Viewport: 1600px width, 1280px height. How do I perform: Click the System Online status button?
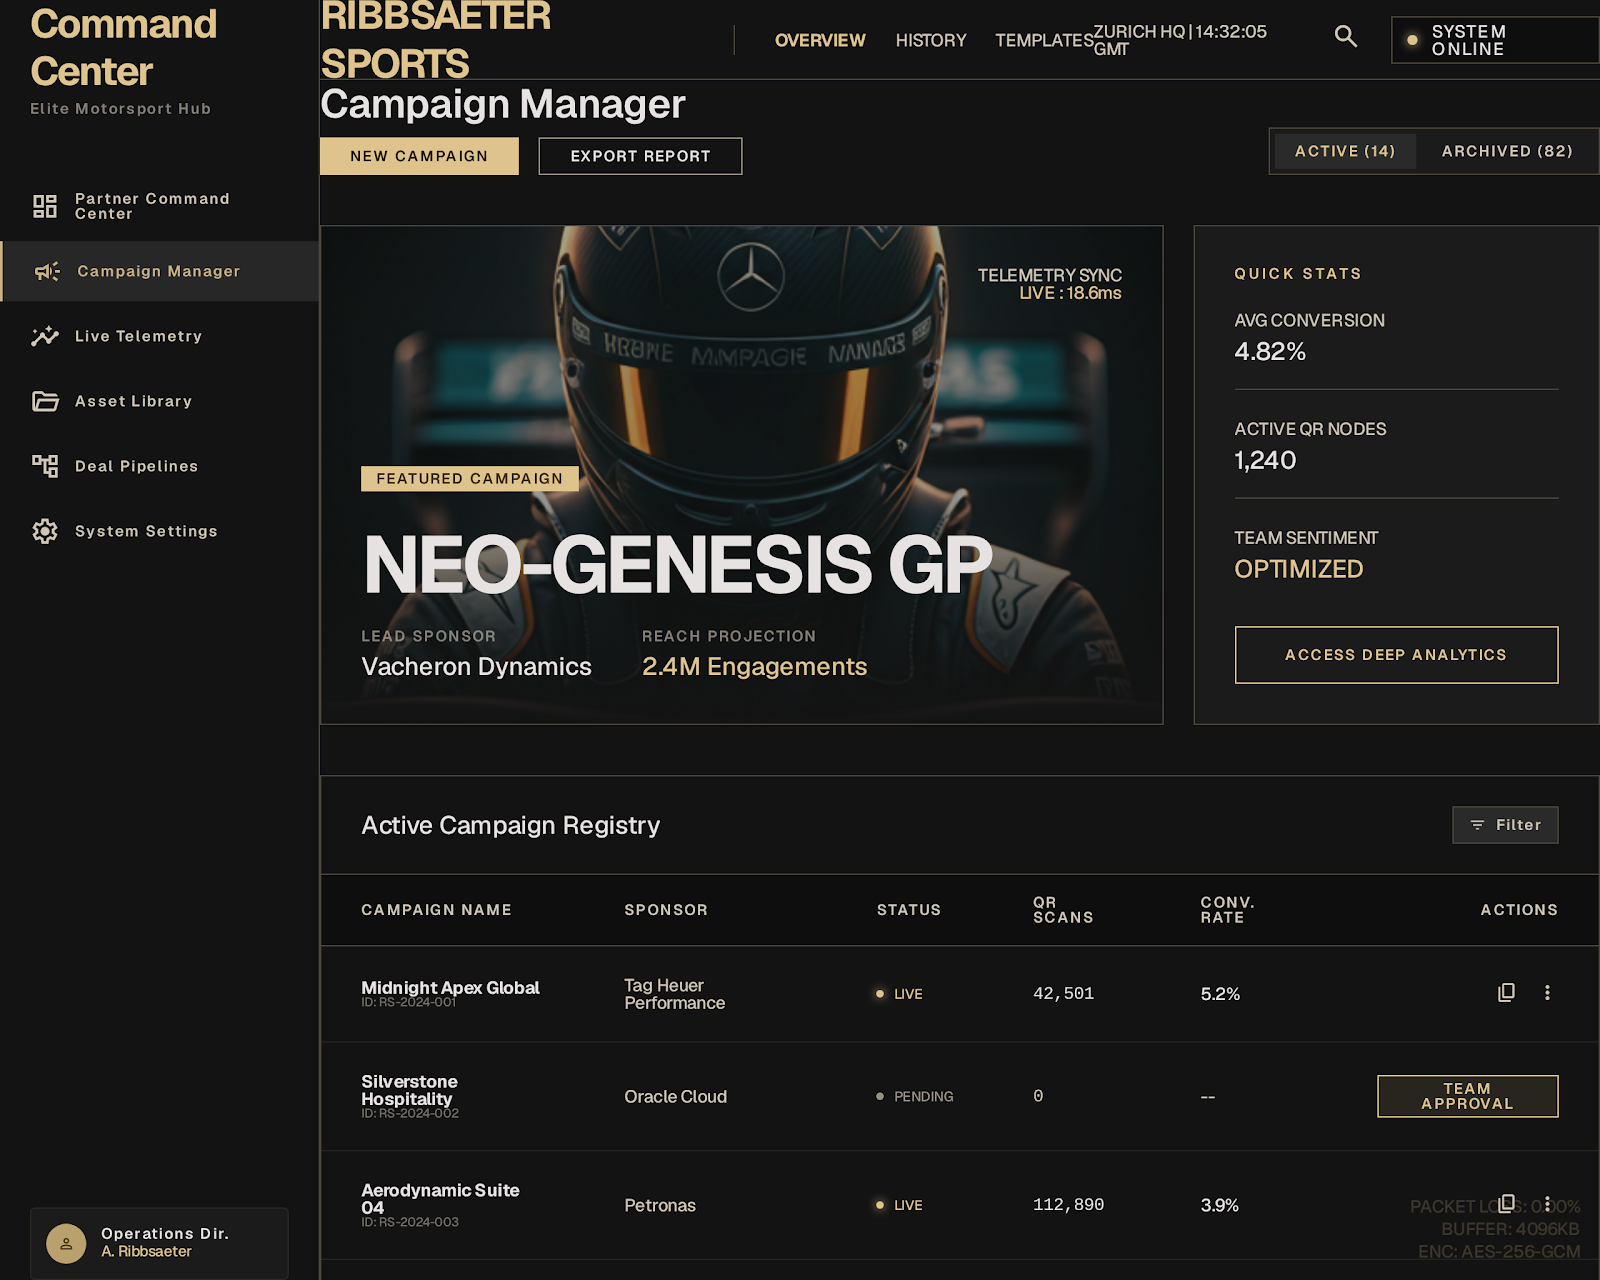(1496, 40)
